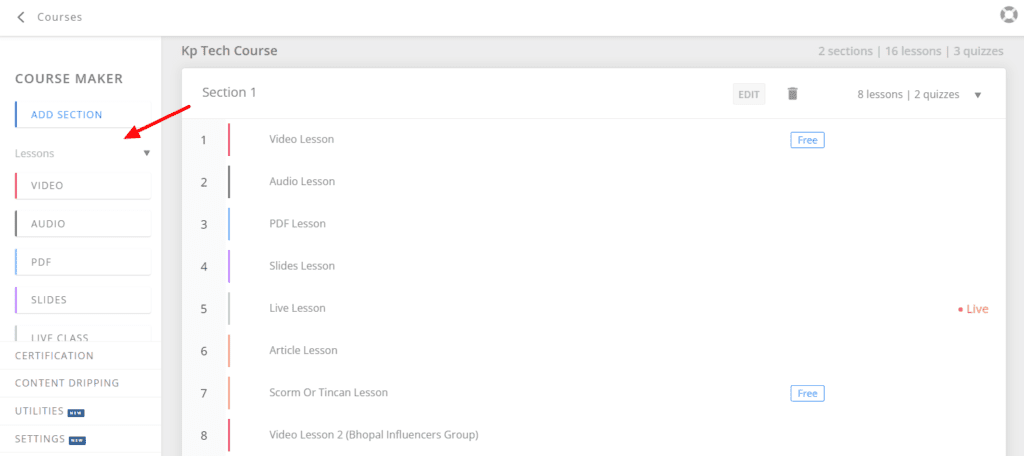Click the Free badge on Video Lesson

pyautogui.click(x=807, y=140)
